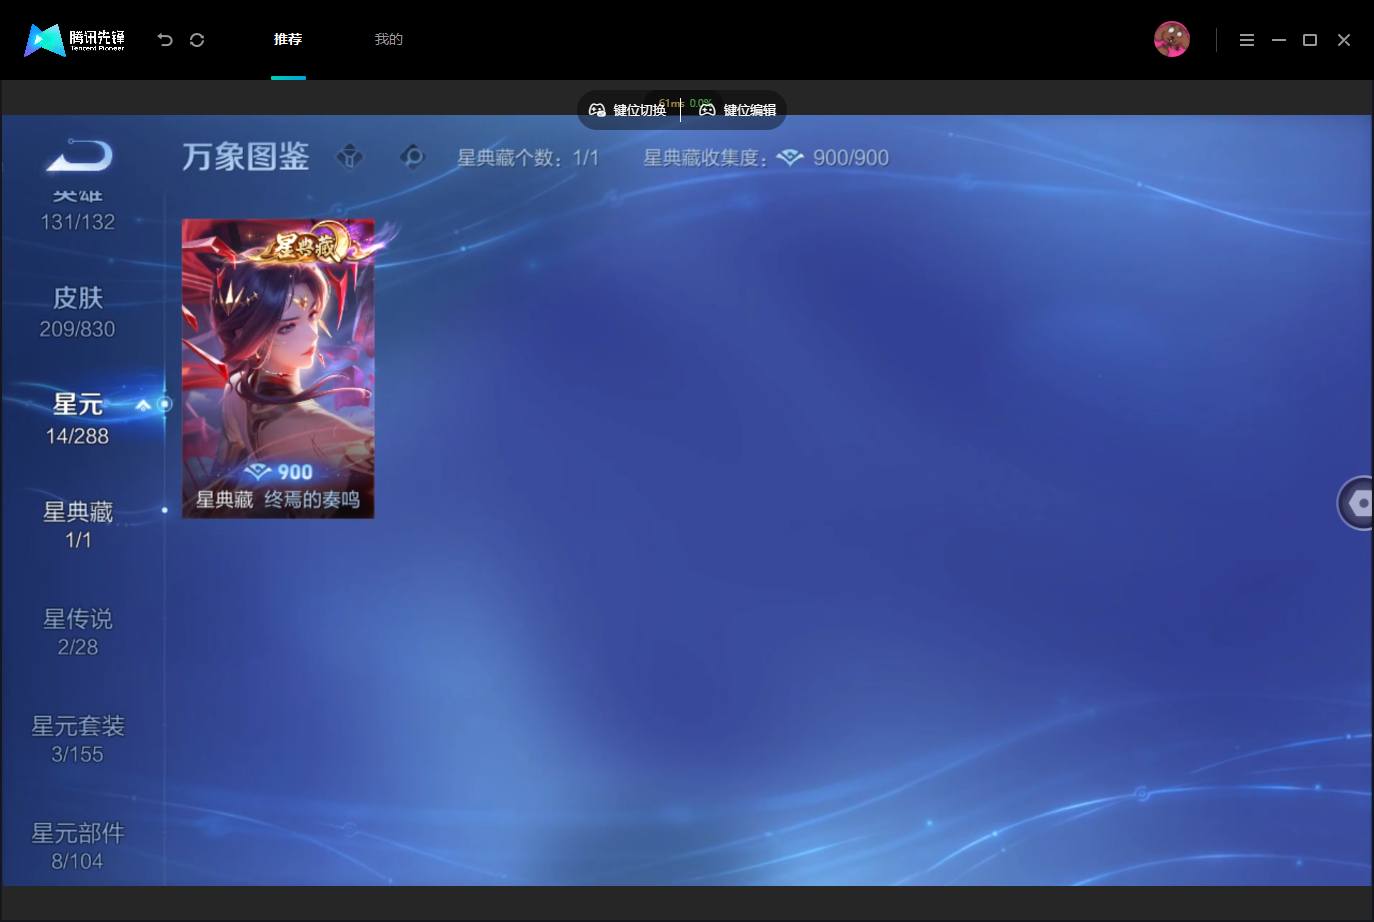Click the refresh icon in title bar
The height and width of the screenshot is (922, 1374).
[197, 40]
